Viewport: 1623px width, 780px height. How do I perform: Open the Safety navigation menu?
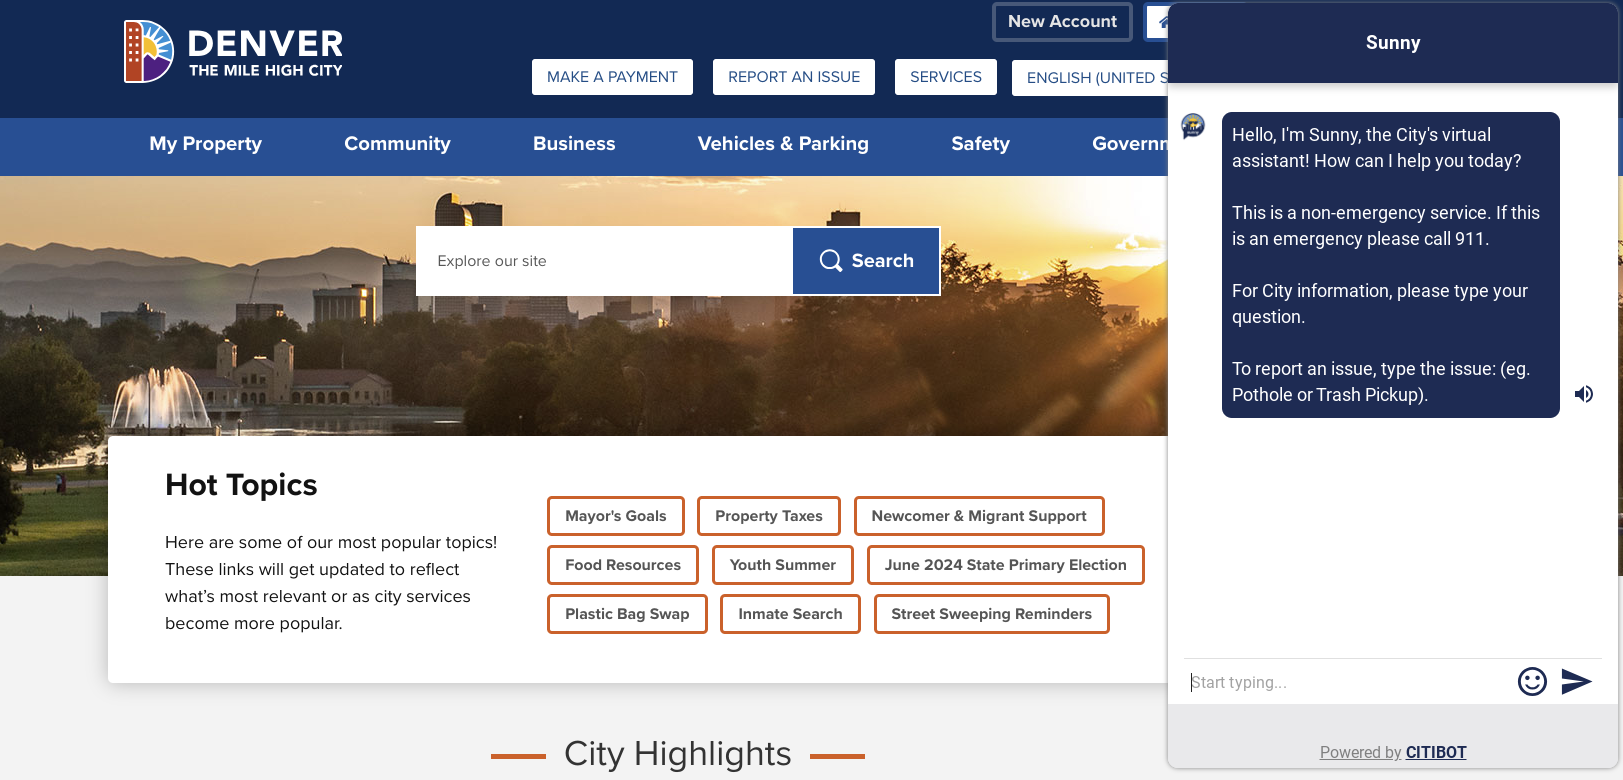tap(980, 144)
